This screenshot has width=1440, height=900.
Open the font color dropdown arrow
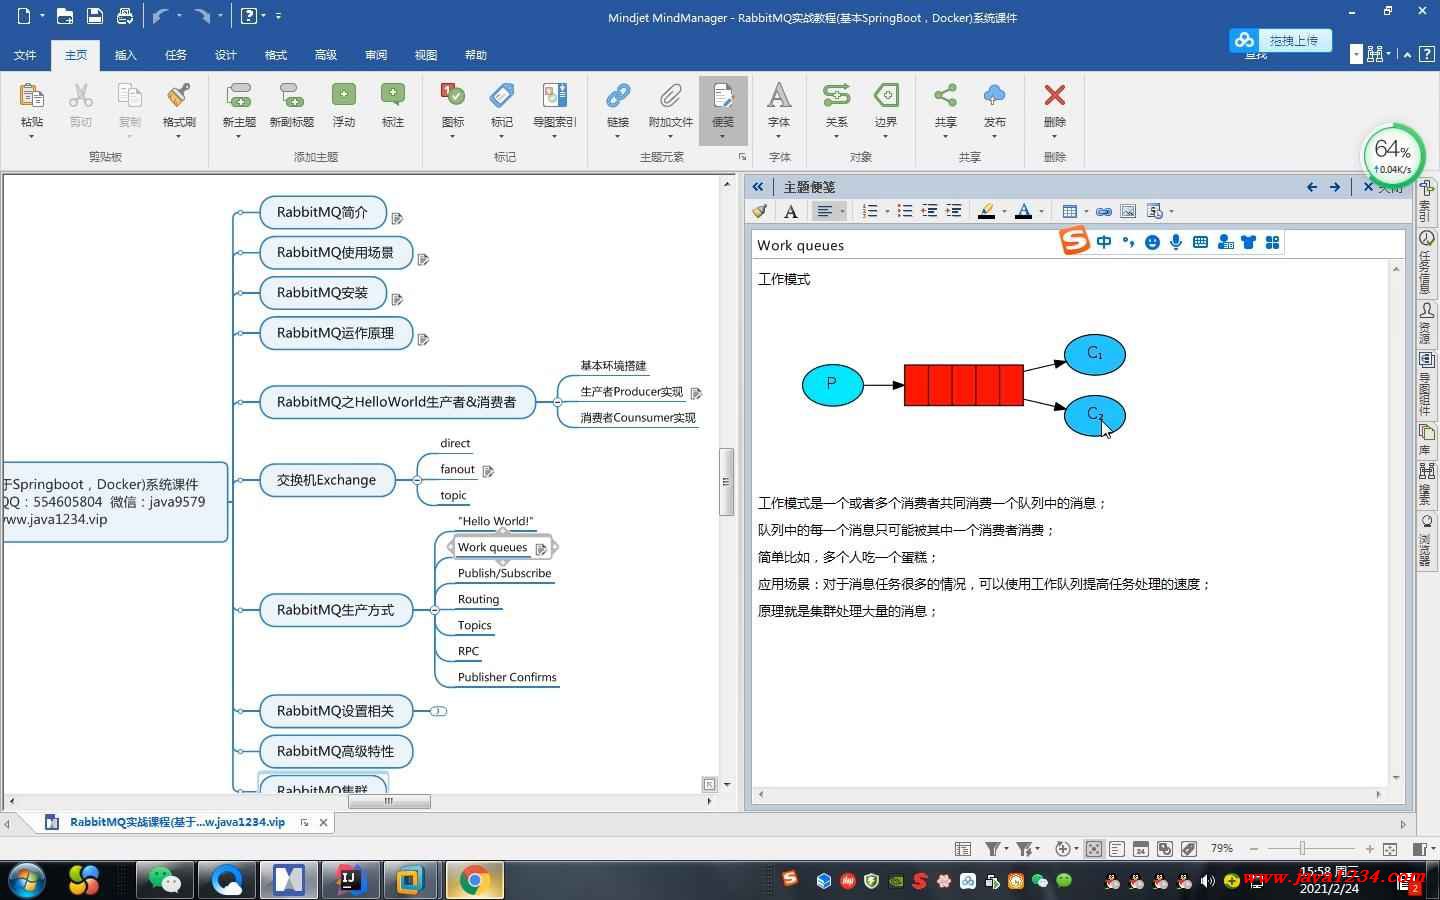click(1041, 211)
